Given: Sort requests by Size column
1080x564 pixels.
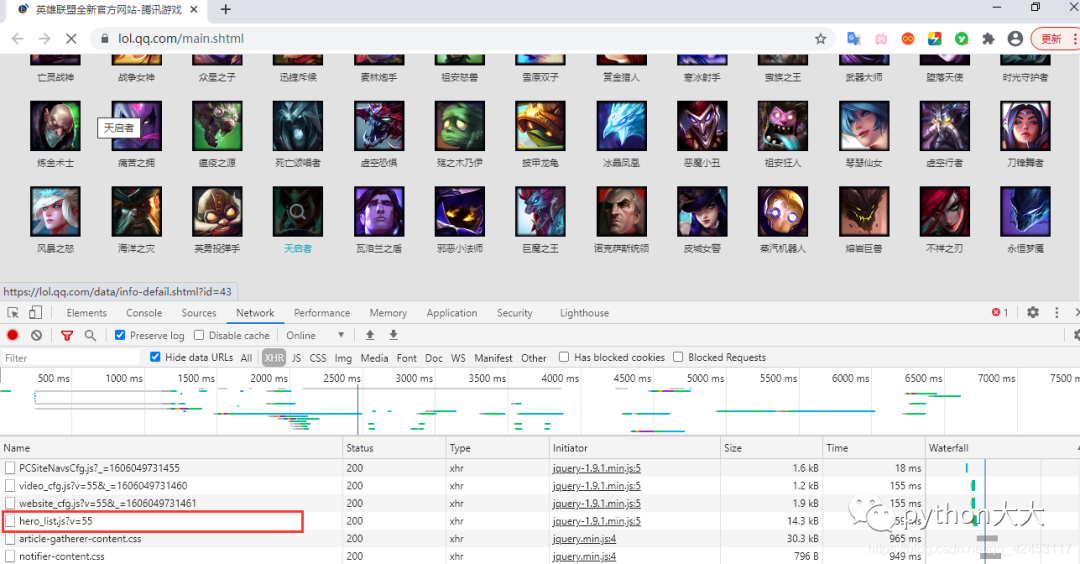Looking at the screenshot, I should [771, 448].
